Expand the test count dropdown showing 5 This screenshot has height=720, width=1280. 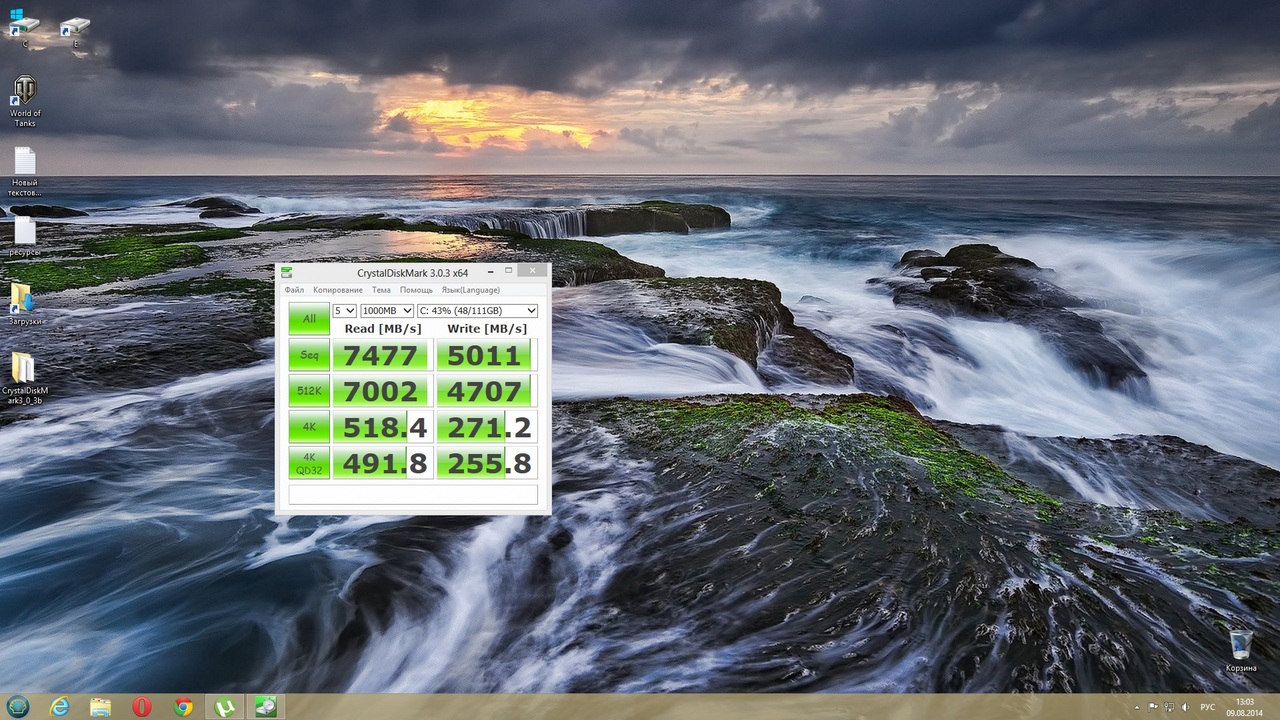[x=344, y=311]
